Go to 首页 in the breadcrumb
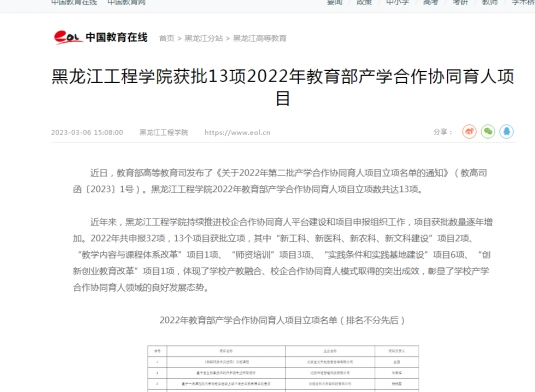 tap(167, 38)
